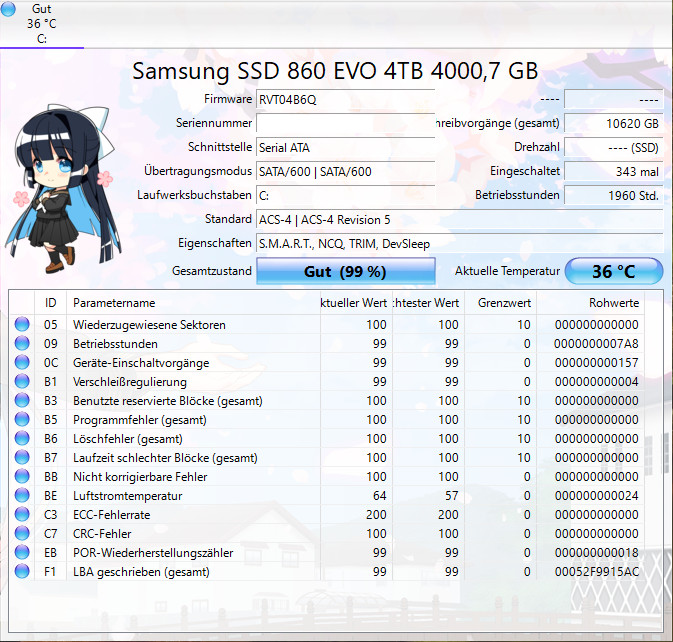Click the 36 °C temperature button
Image resolution: width=673 pixels, height=642 pixels.
[614, 271]
